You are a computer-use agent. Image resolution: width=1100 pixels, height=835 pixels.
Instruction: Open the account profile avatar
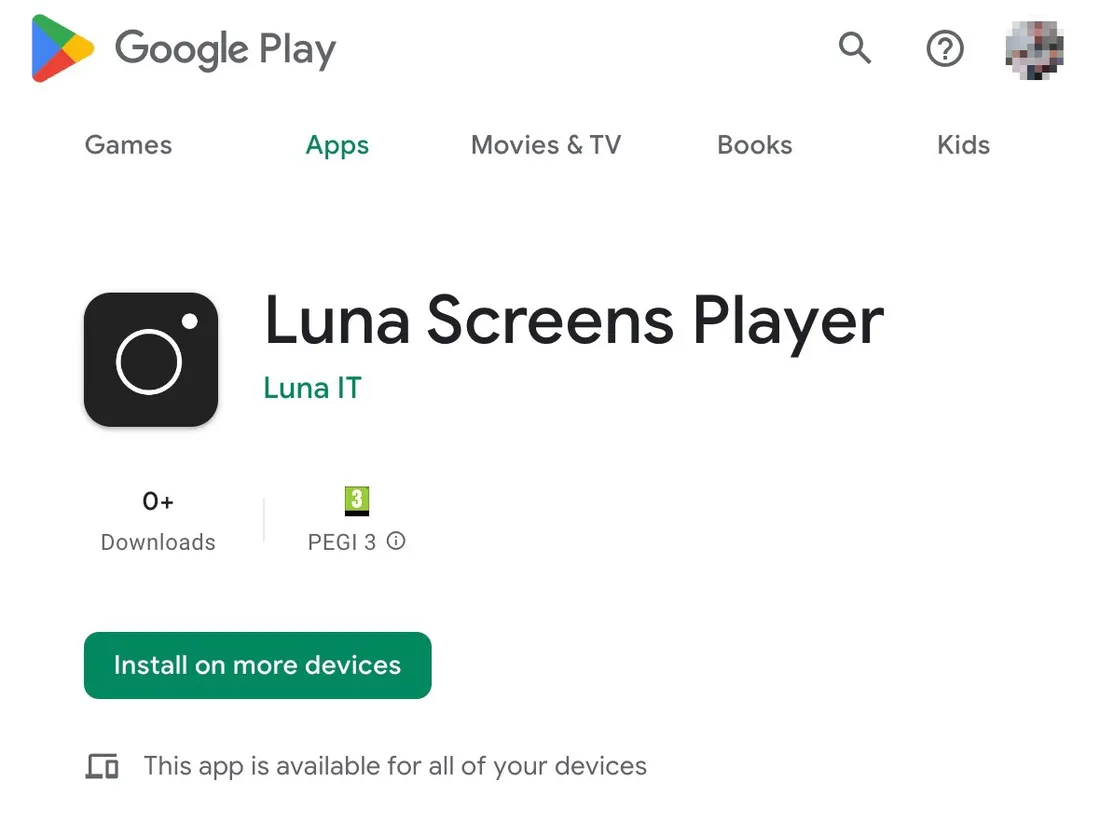(1034, 50)
